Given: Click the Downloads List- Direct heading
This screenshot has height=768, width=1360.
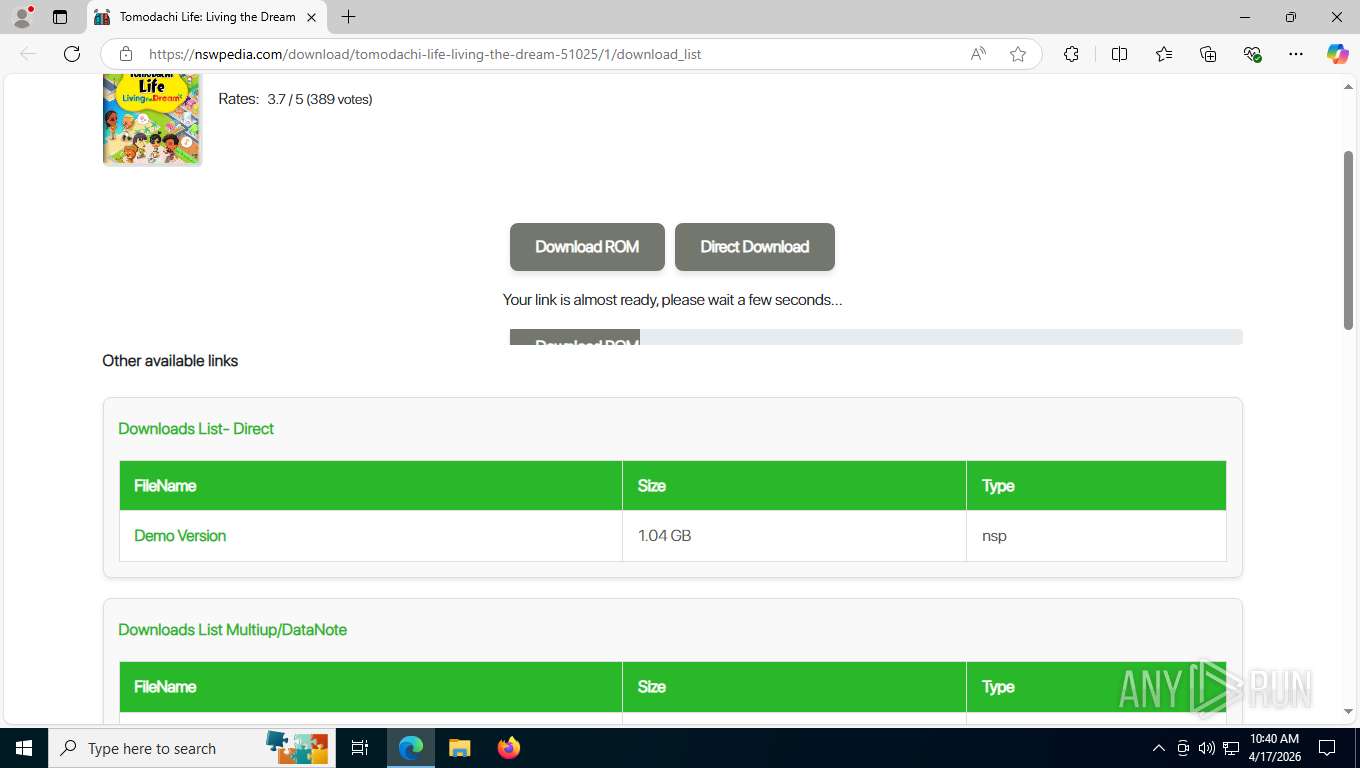Looking at the screenshot, I should (x=196, y=428).
